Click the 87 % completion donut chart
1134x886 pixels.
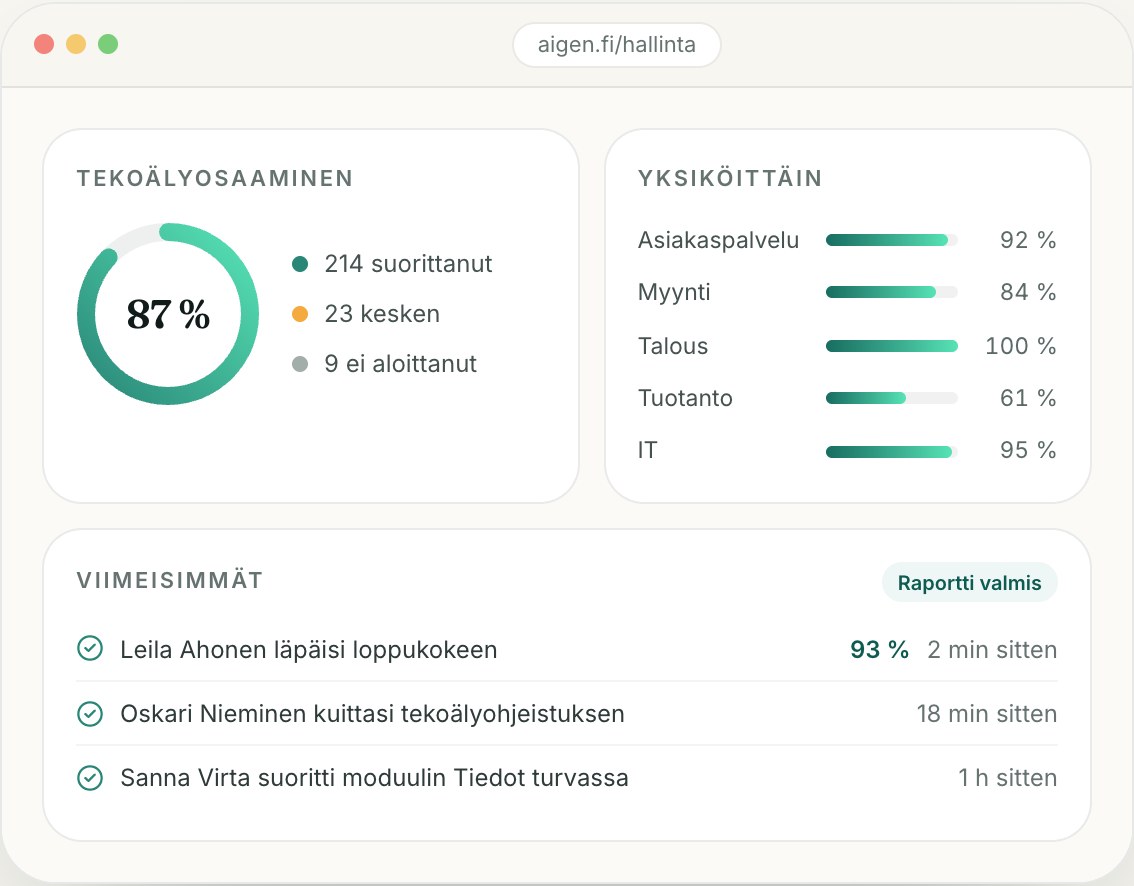(168, 314)
